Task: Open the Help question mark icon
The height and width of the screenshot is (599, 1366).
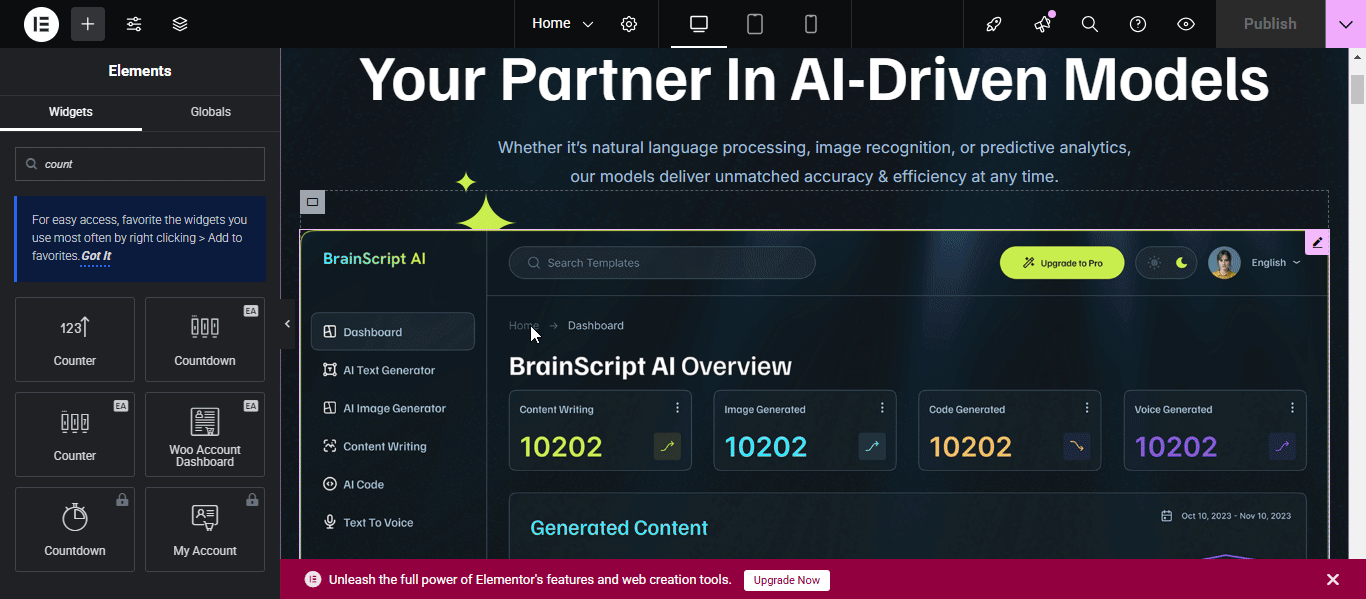Action: 1138,24
